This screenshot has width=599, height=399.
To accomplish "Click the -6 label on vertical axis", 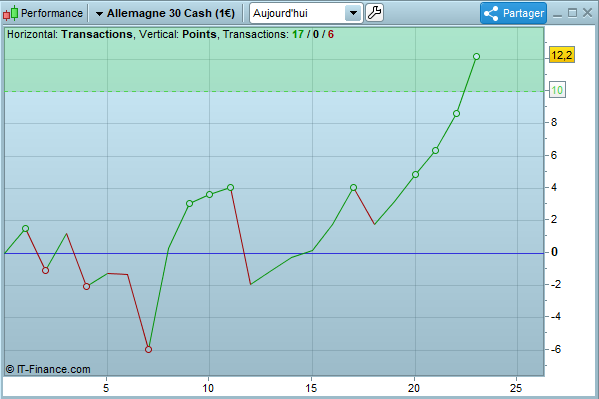I will pyautogui.click(x=556, y=349).
